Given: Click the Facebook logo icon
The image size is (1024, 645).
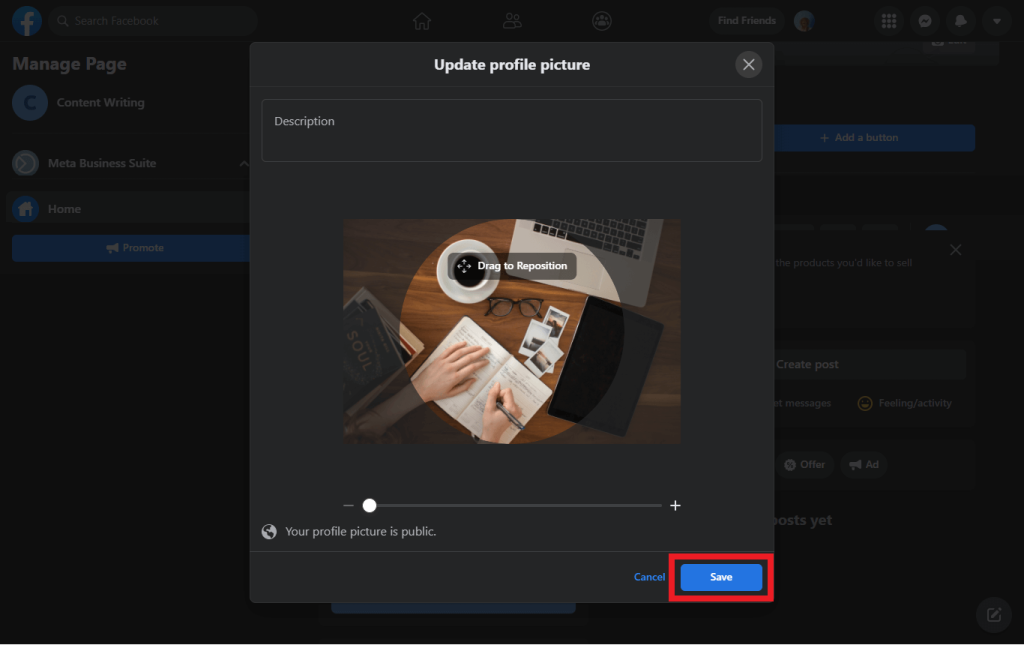Looking at the screenshot, I should 27,21.
